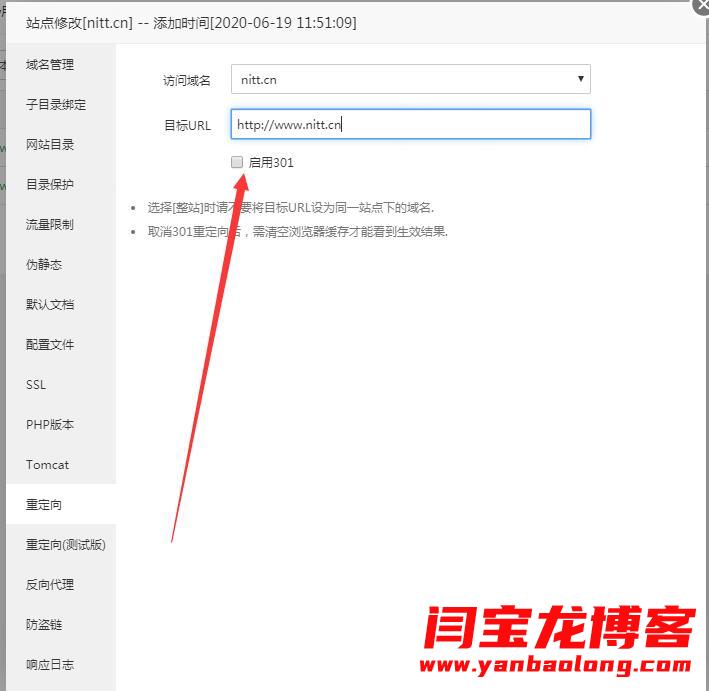Select 子目录绑定 in sidebar
709x691 pixels.
click(56, 105)
